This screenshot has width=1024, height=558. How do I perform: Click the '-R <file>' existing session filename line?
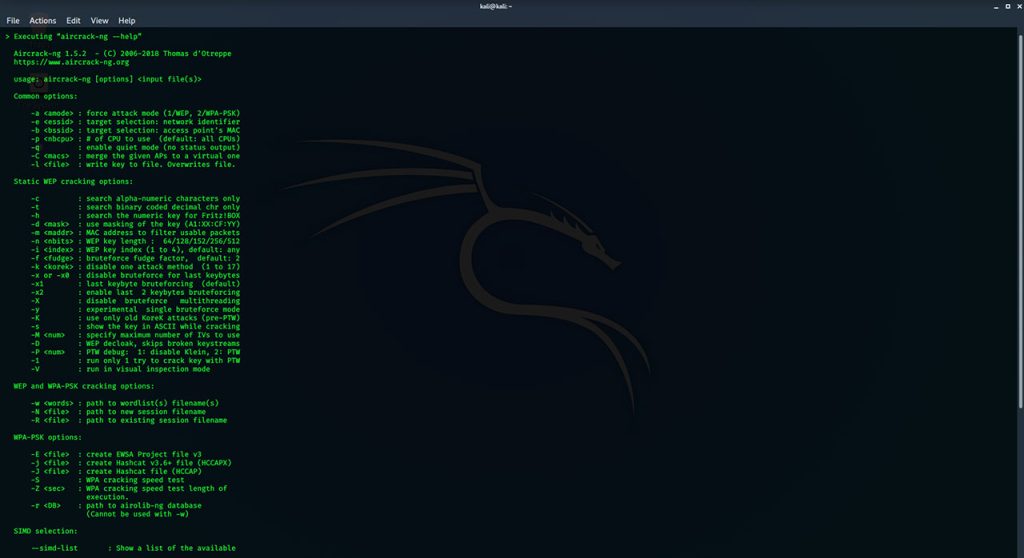[129, 420]
